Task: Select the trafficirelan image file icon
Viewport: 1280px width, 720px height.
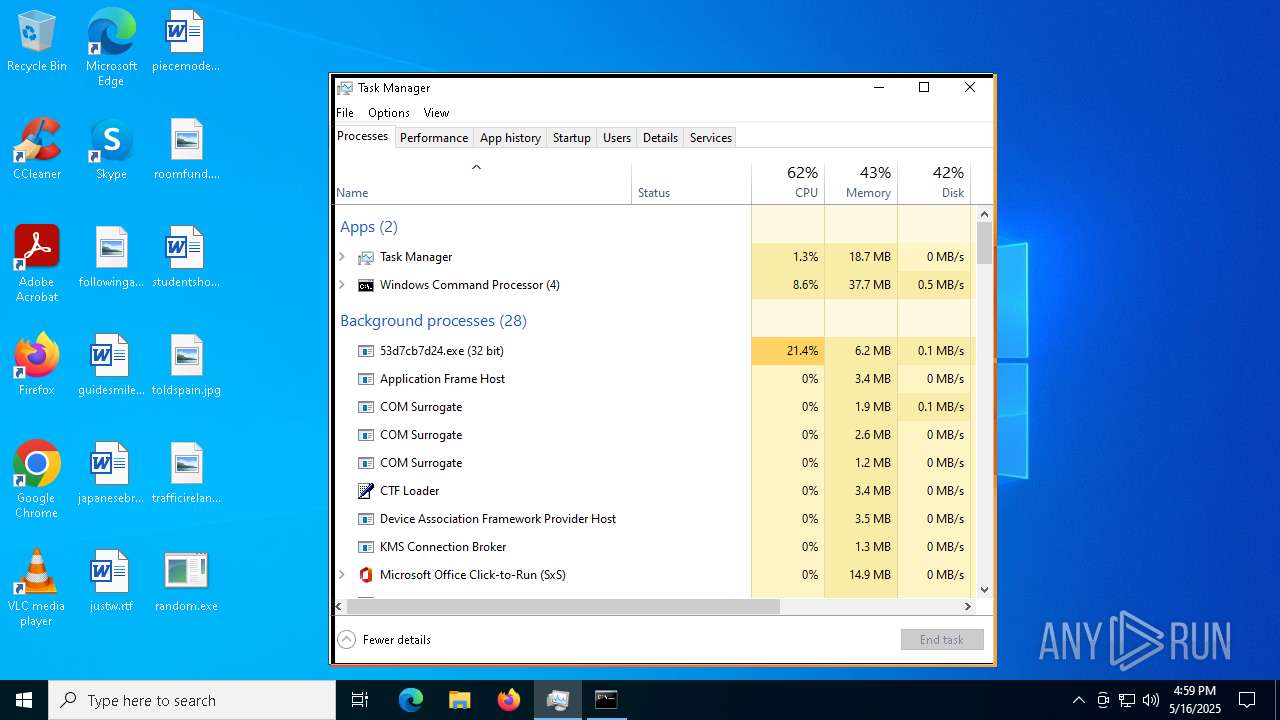Action: [x=186, y=474]
